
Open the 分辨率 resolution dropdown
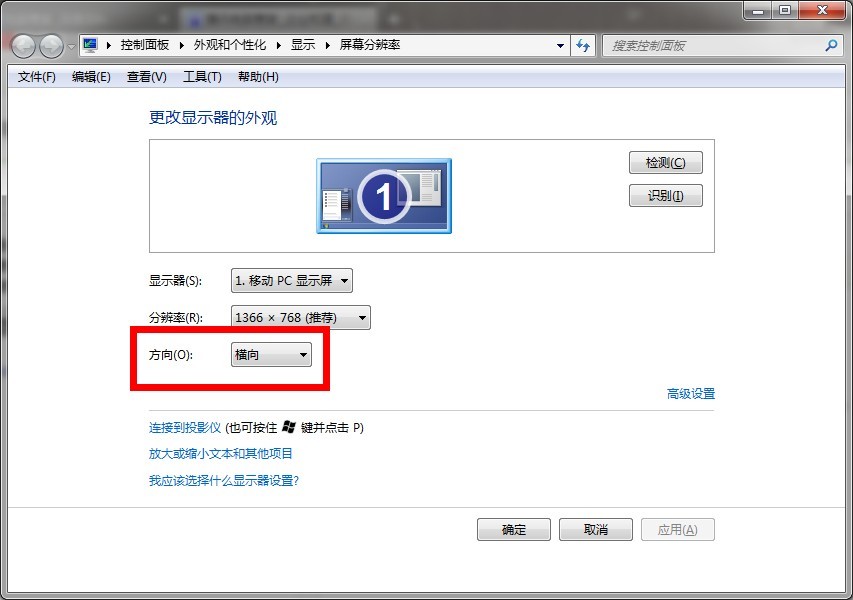pos(301,318)
